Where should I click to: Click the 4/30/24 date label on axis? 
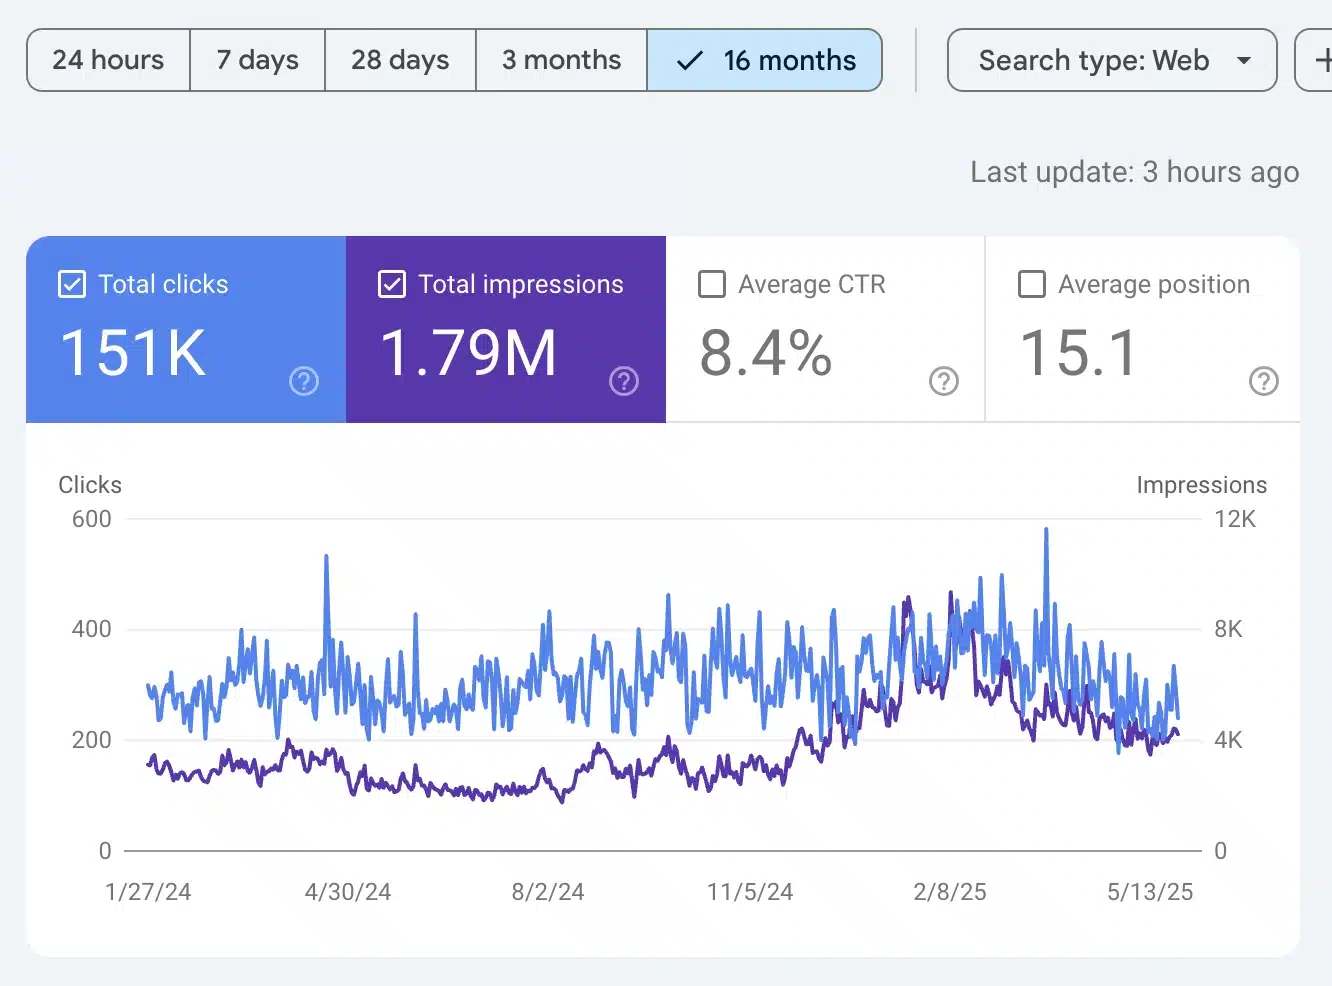pos(348,892)
